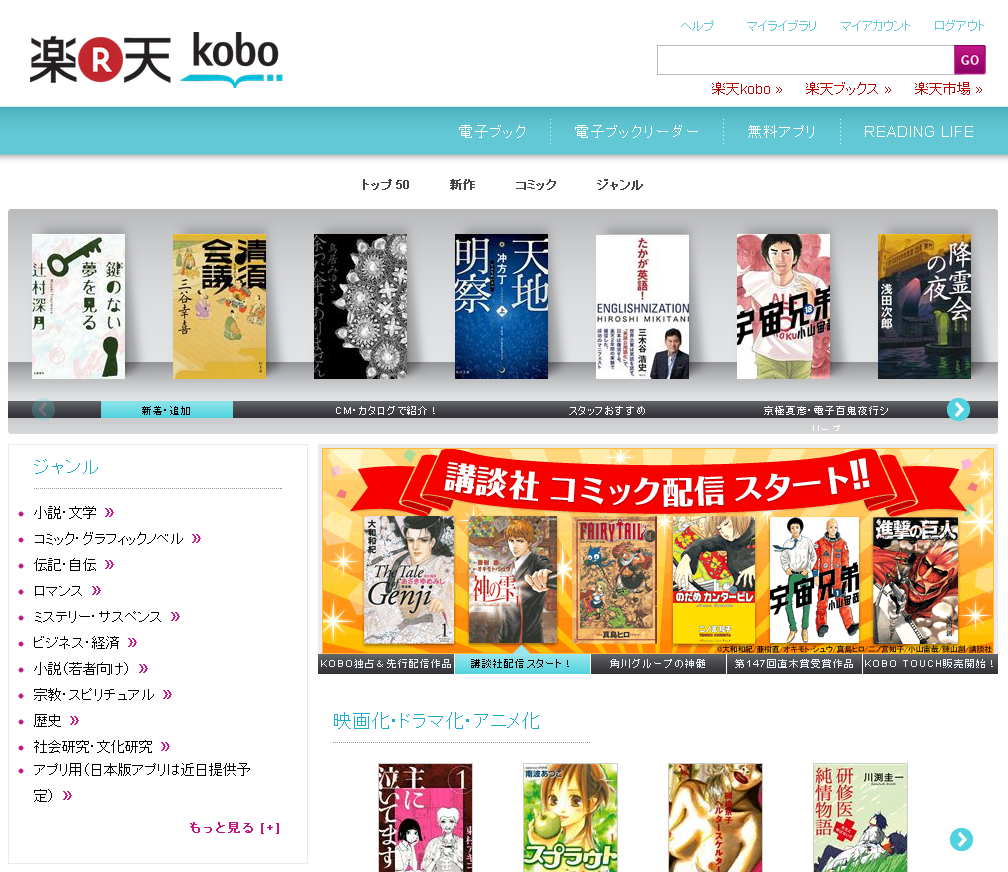Open The Tale of Genji banner cover
The height and width of the screenshot is (872, 1008).
click(409, 580)
